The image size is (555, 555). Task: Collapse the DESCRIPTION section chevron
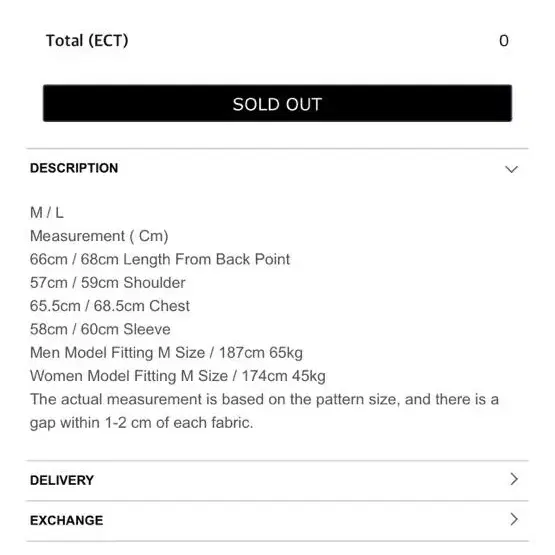(511, 169)
